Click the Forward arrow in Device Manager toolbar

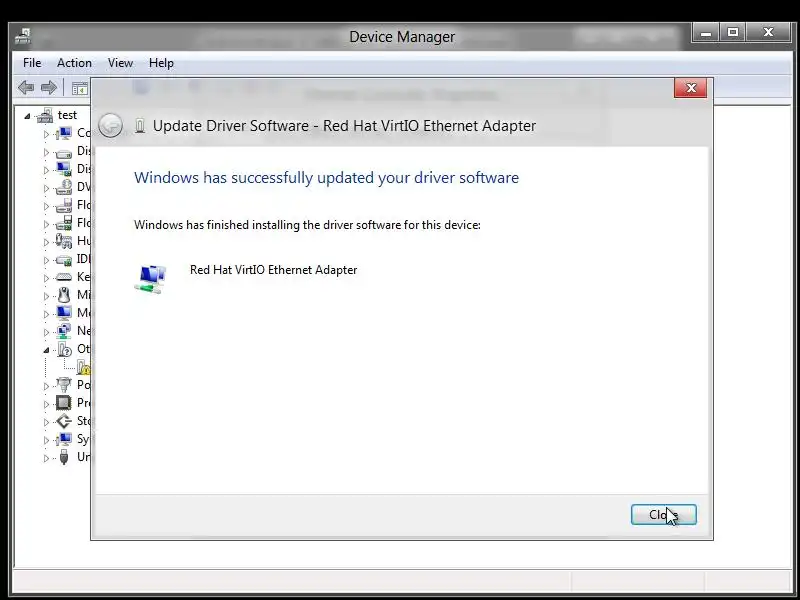[x=49, y=88]
